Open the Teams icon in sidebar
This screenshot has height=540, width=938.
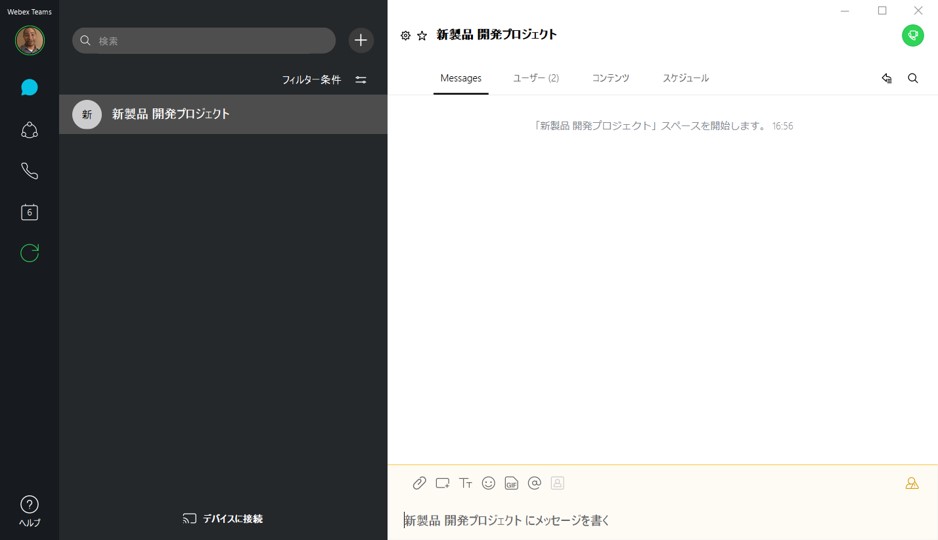[29, 130]
